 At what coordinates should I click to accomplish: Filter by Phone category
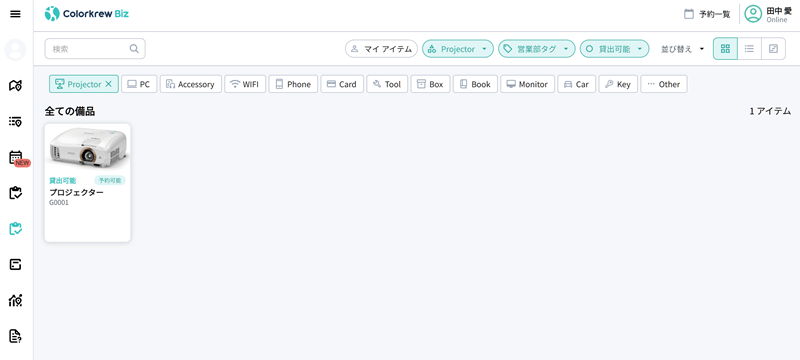point(293,84)
